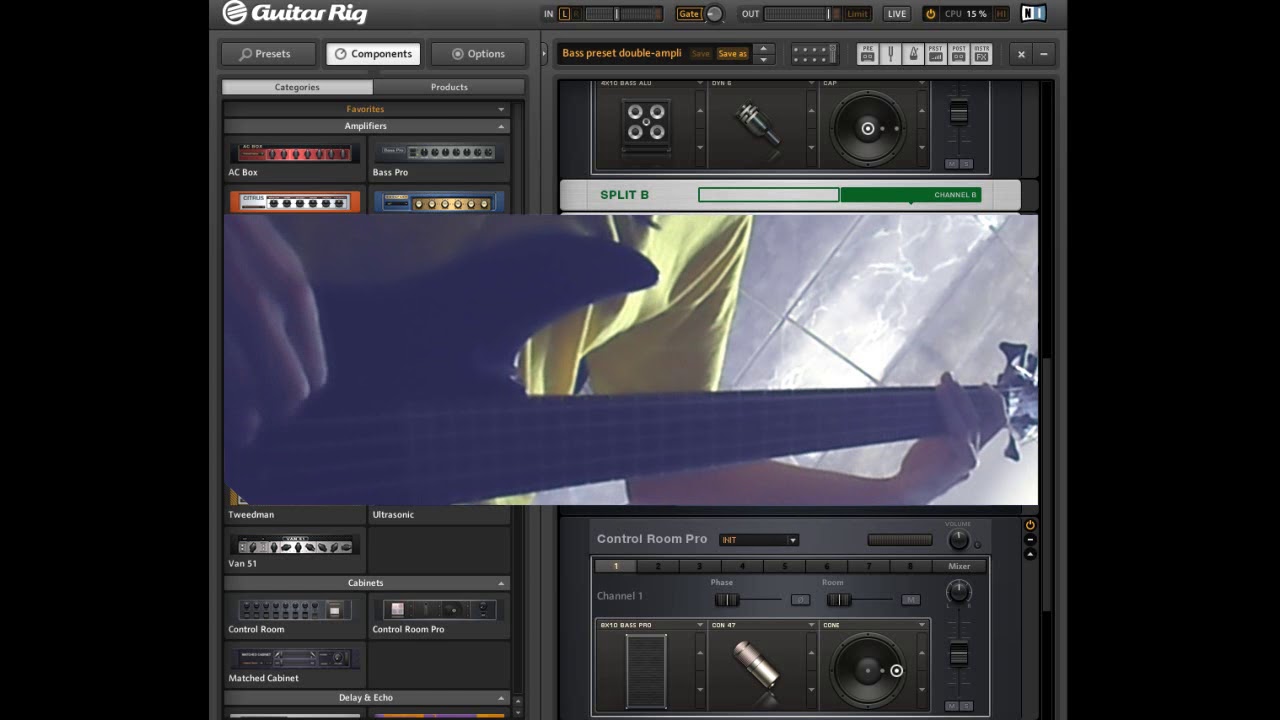The width and height of the screenshot is (1280, 720).
Task: Click the Native Instruments NI logo
Action: 1033,14
